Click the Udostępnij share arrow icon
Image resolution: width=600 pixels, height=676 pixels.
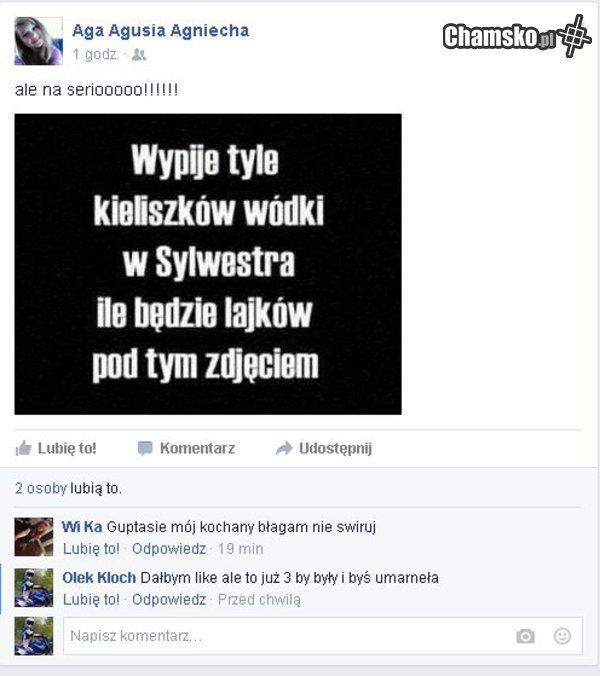point(284,448)
